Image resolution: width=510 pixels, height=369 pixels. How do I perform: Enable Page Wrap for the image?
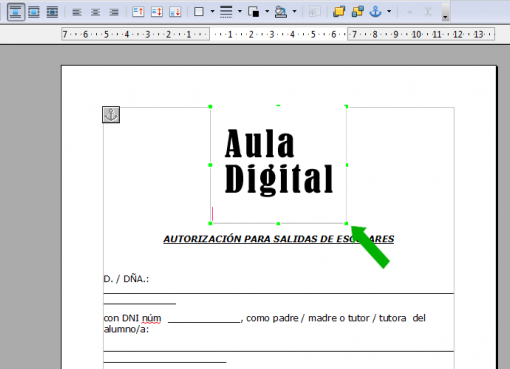[x=34, y=12]
